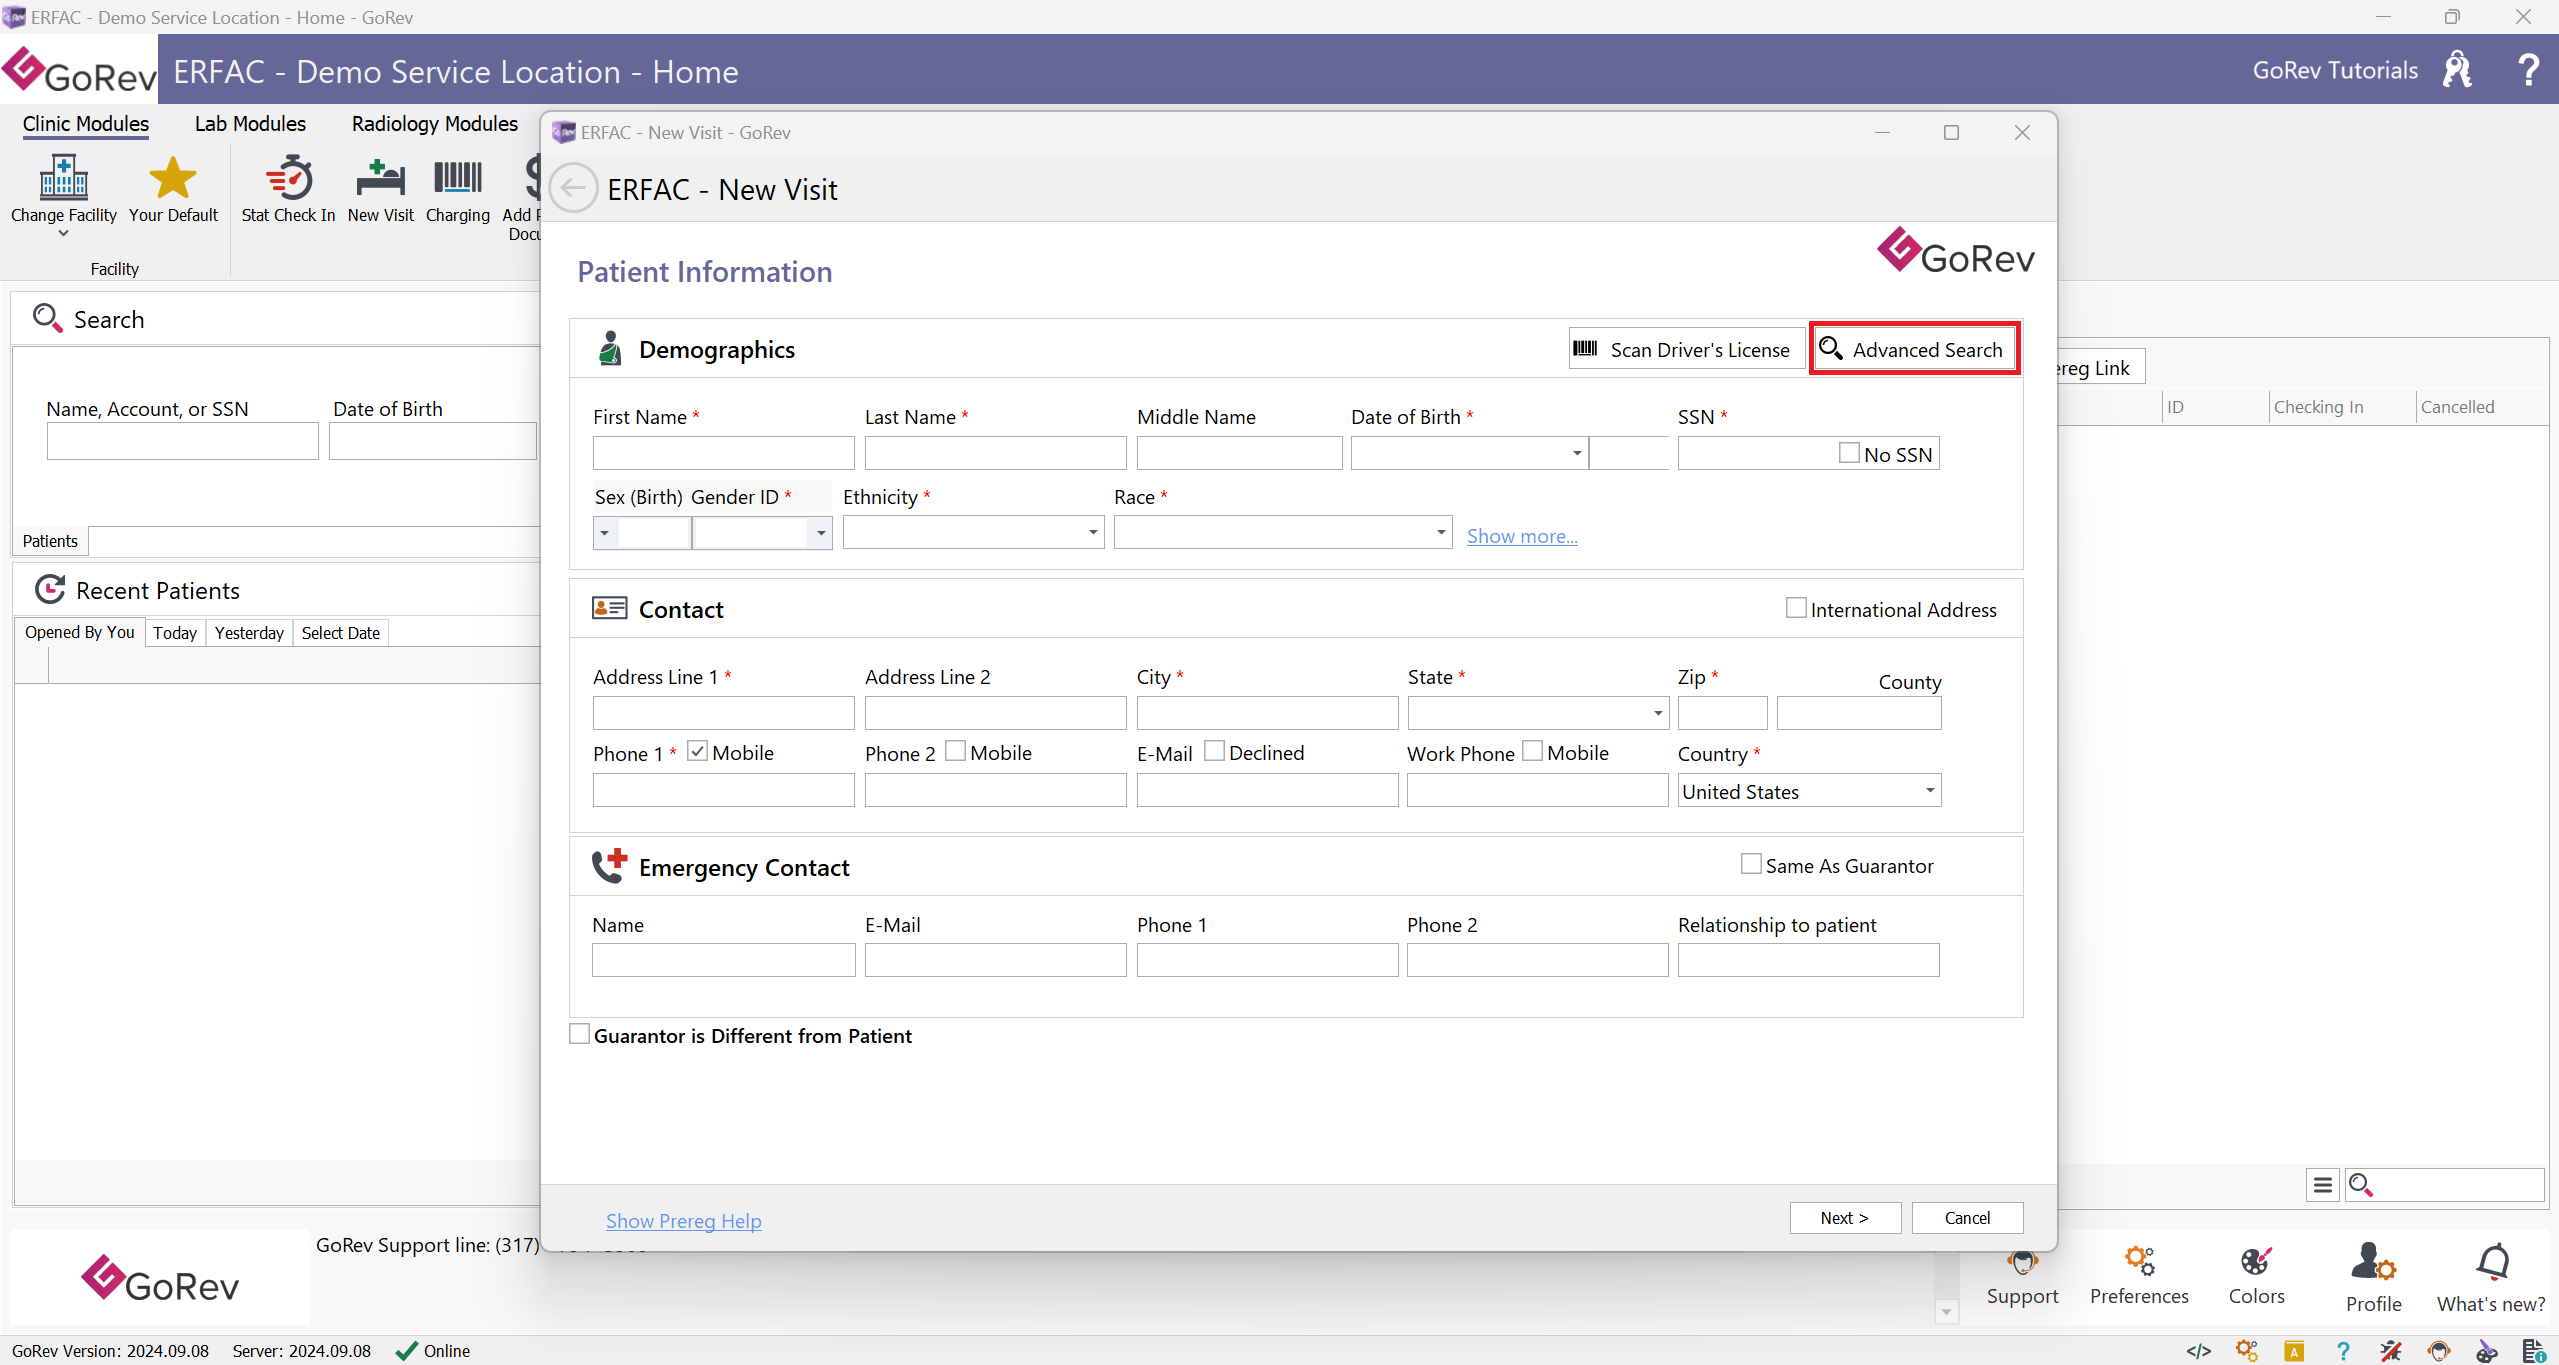Click the First Name input field
This screenshot has width=2559, height=1365.
[724, 453]
